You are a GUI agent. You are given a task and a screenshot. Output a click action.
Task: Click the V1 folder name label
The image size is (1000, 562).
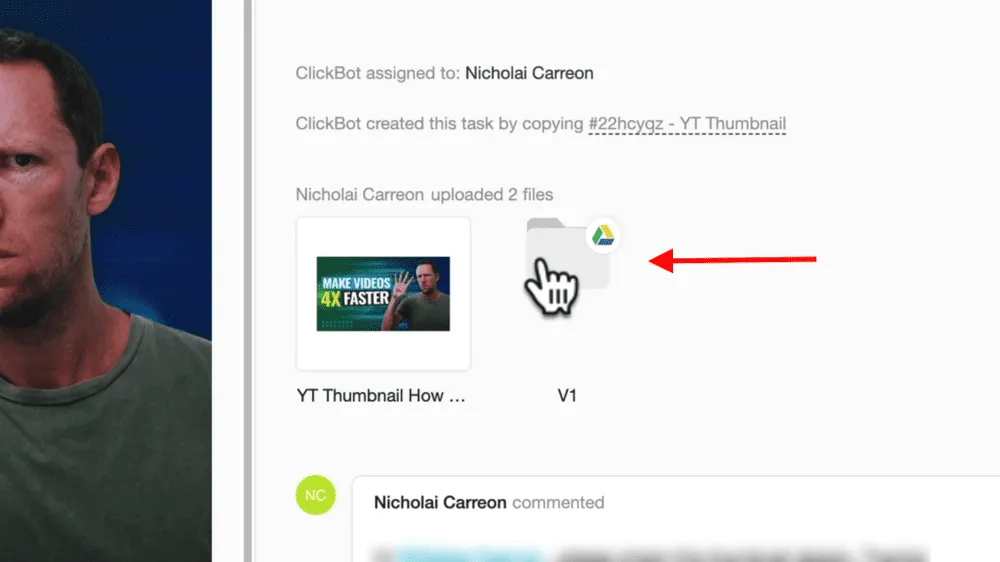pos(567,396)
